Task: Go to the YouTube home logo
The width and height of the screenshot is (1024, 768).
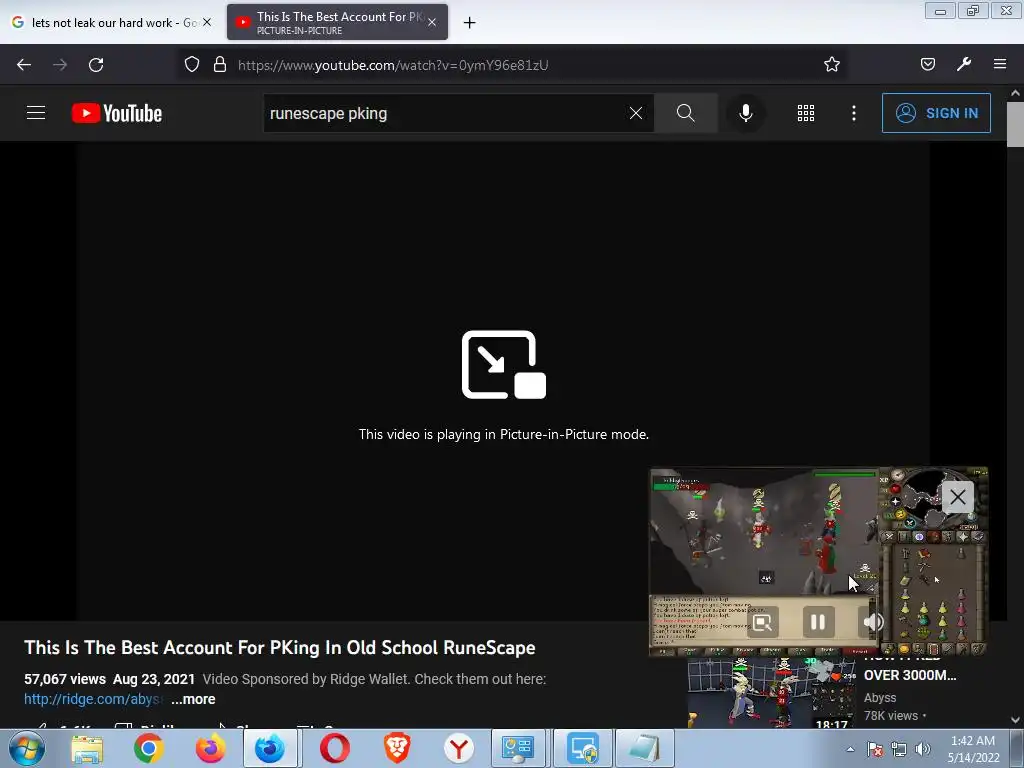Action: click(117, 113)
